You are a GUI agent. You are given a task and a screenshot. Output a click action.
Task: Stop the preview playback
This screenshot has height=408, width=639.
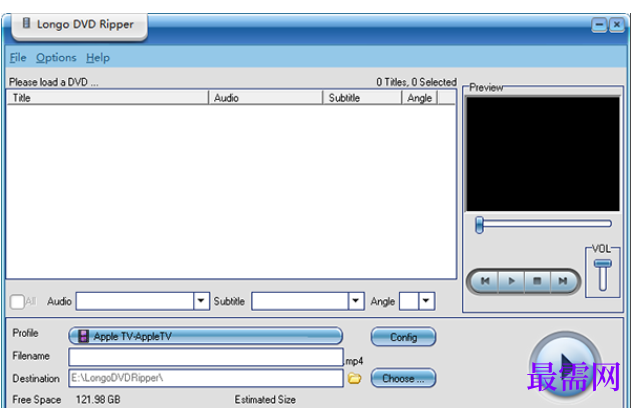tap(537, 281)
